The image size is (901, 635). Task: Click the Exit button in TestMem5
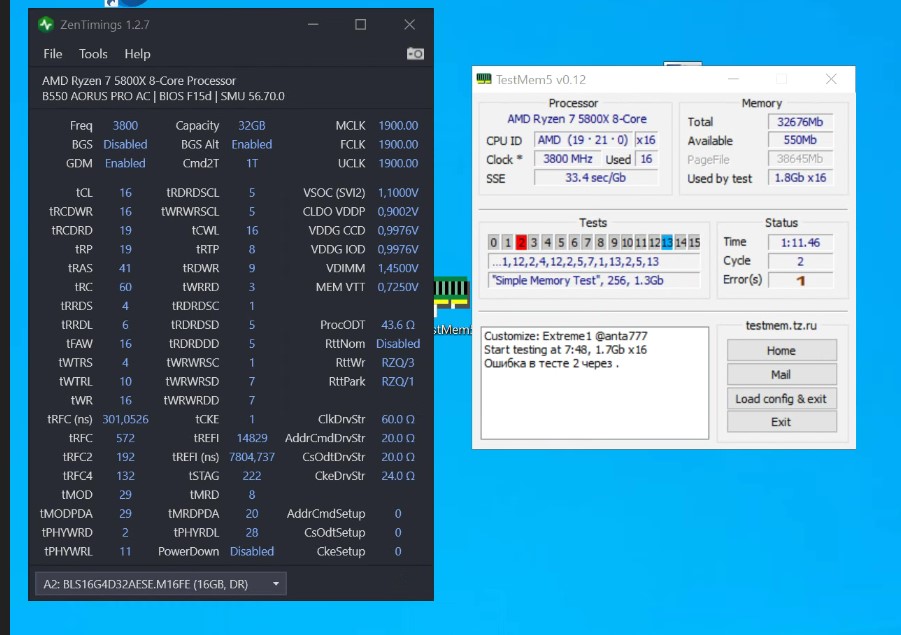click(x=781, y=422)
